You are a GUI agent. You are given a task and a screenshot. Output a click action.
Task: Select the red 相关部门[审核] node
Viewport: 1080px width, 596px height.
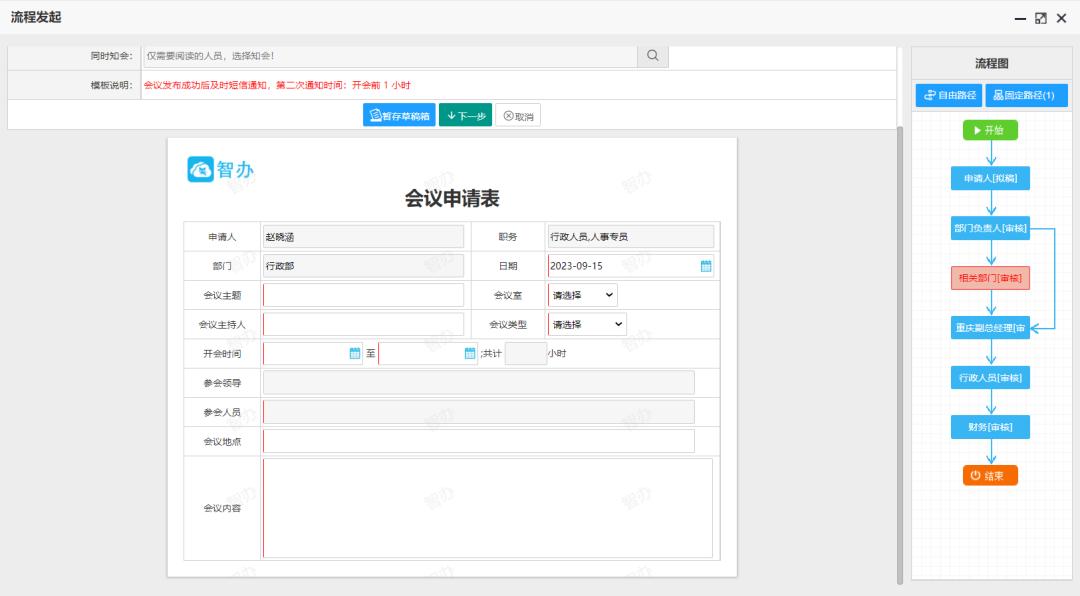click(990, 278)
